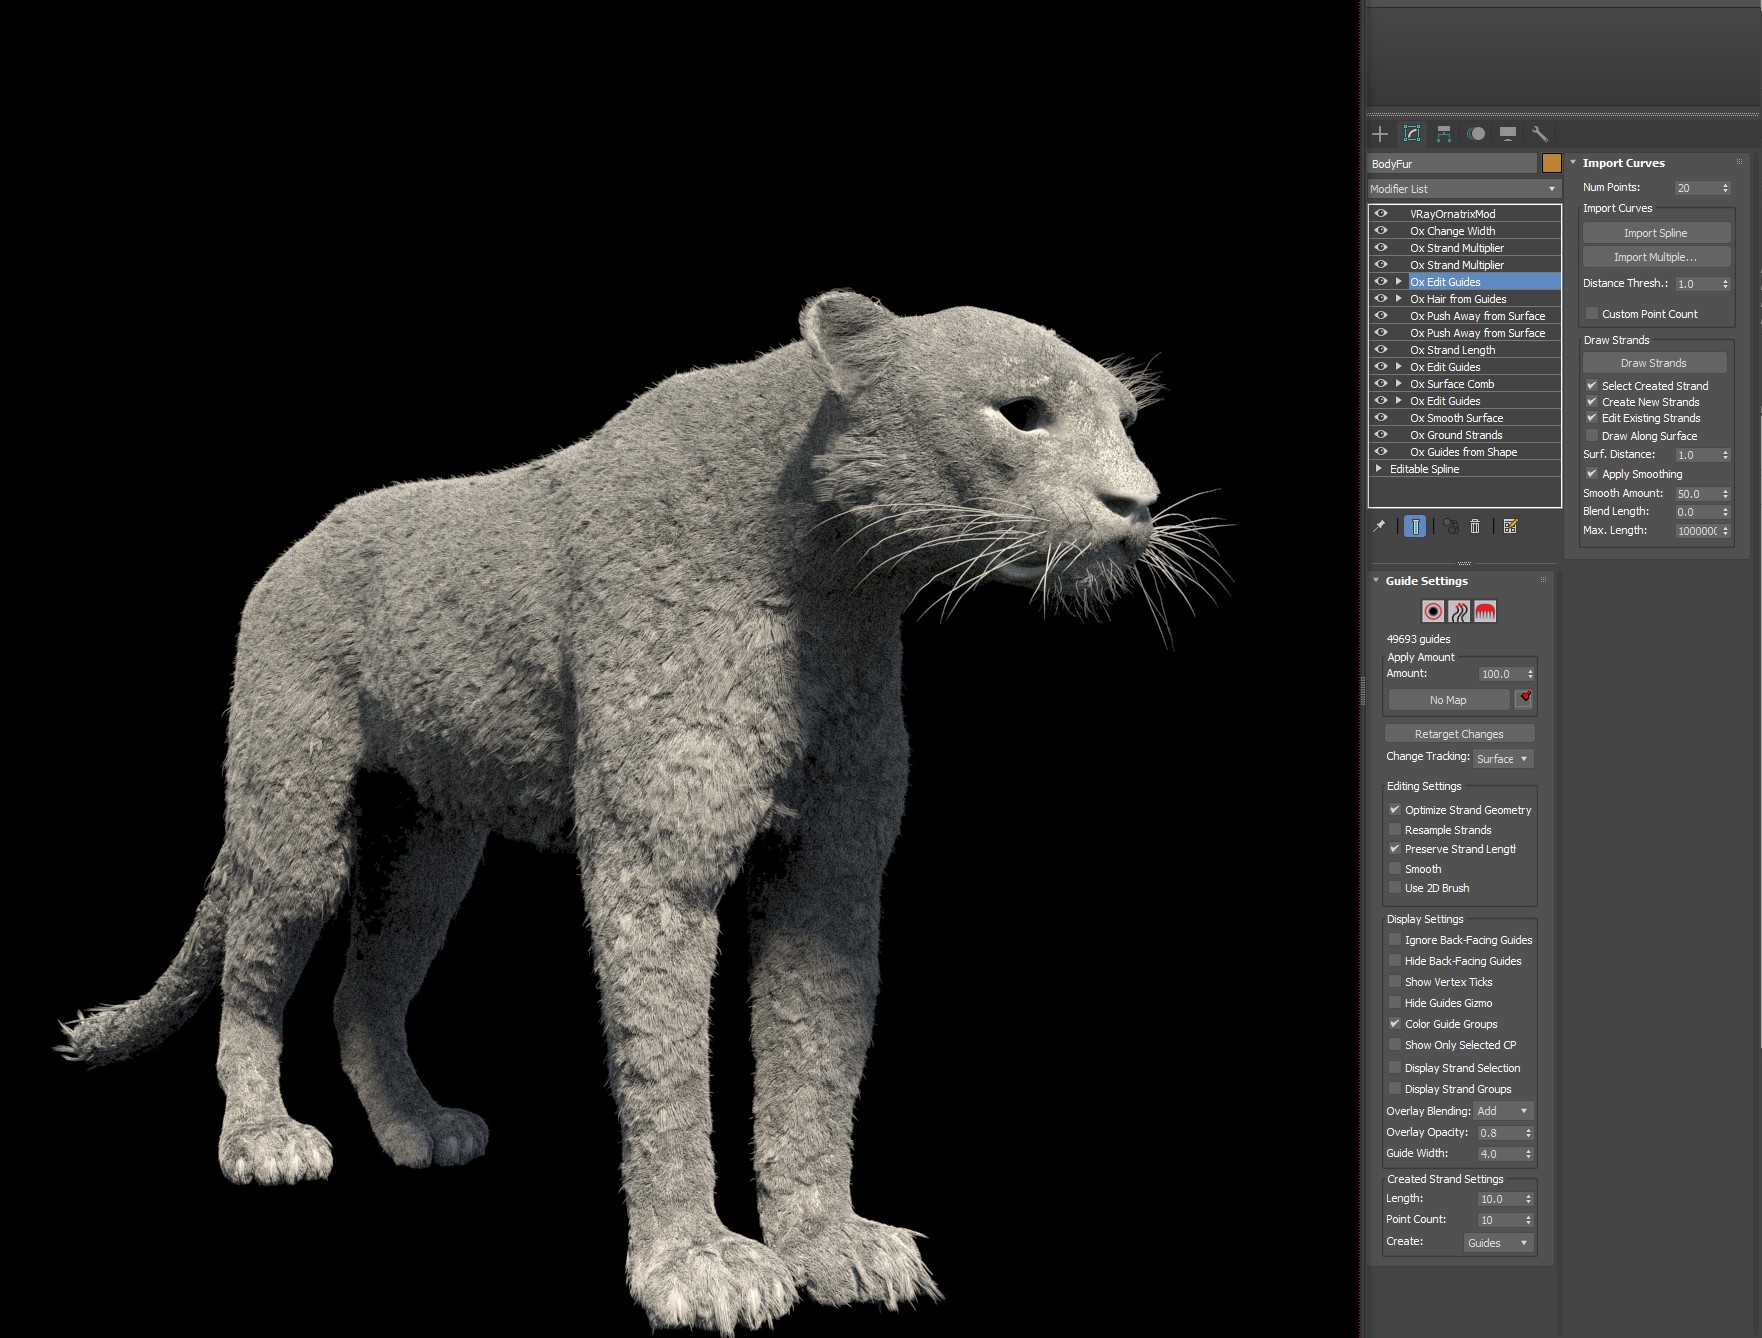This screenshot has width=1762, height=1338.
Task: Open the Modifier List dropdown
Action: tap(1464, 189)
